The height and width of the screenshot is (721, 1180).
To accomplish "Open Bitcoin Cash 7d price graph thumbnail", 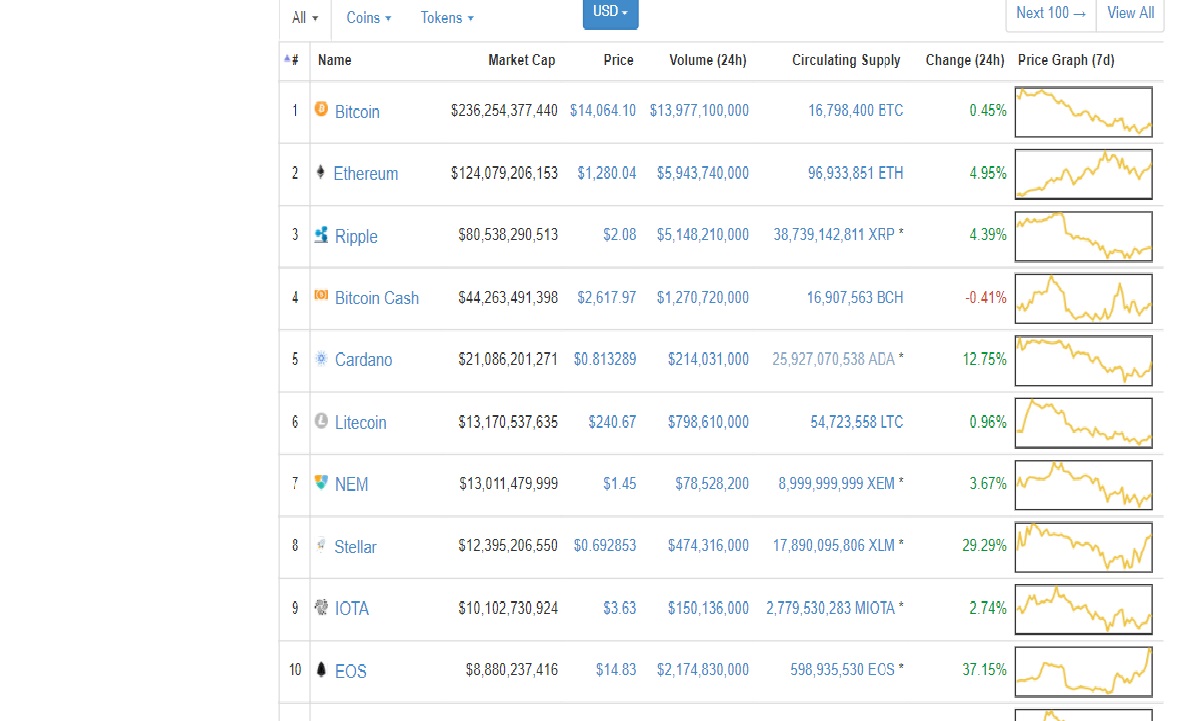I will point(1083,299).
